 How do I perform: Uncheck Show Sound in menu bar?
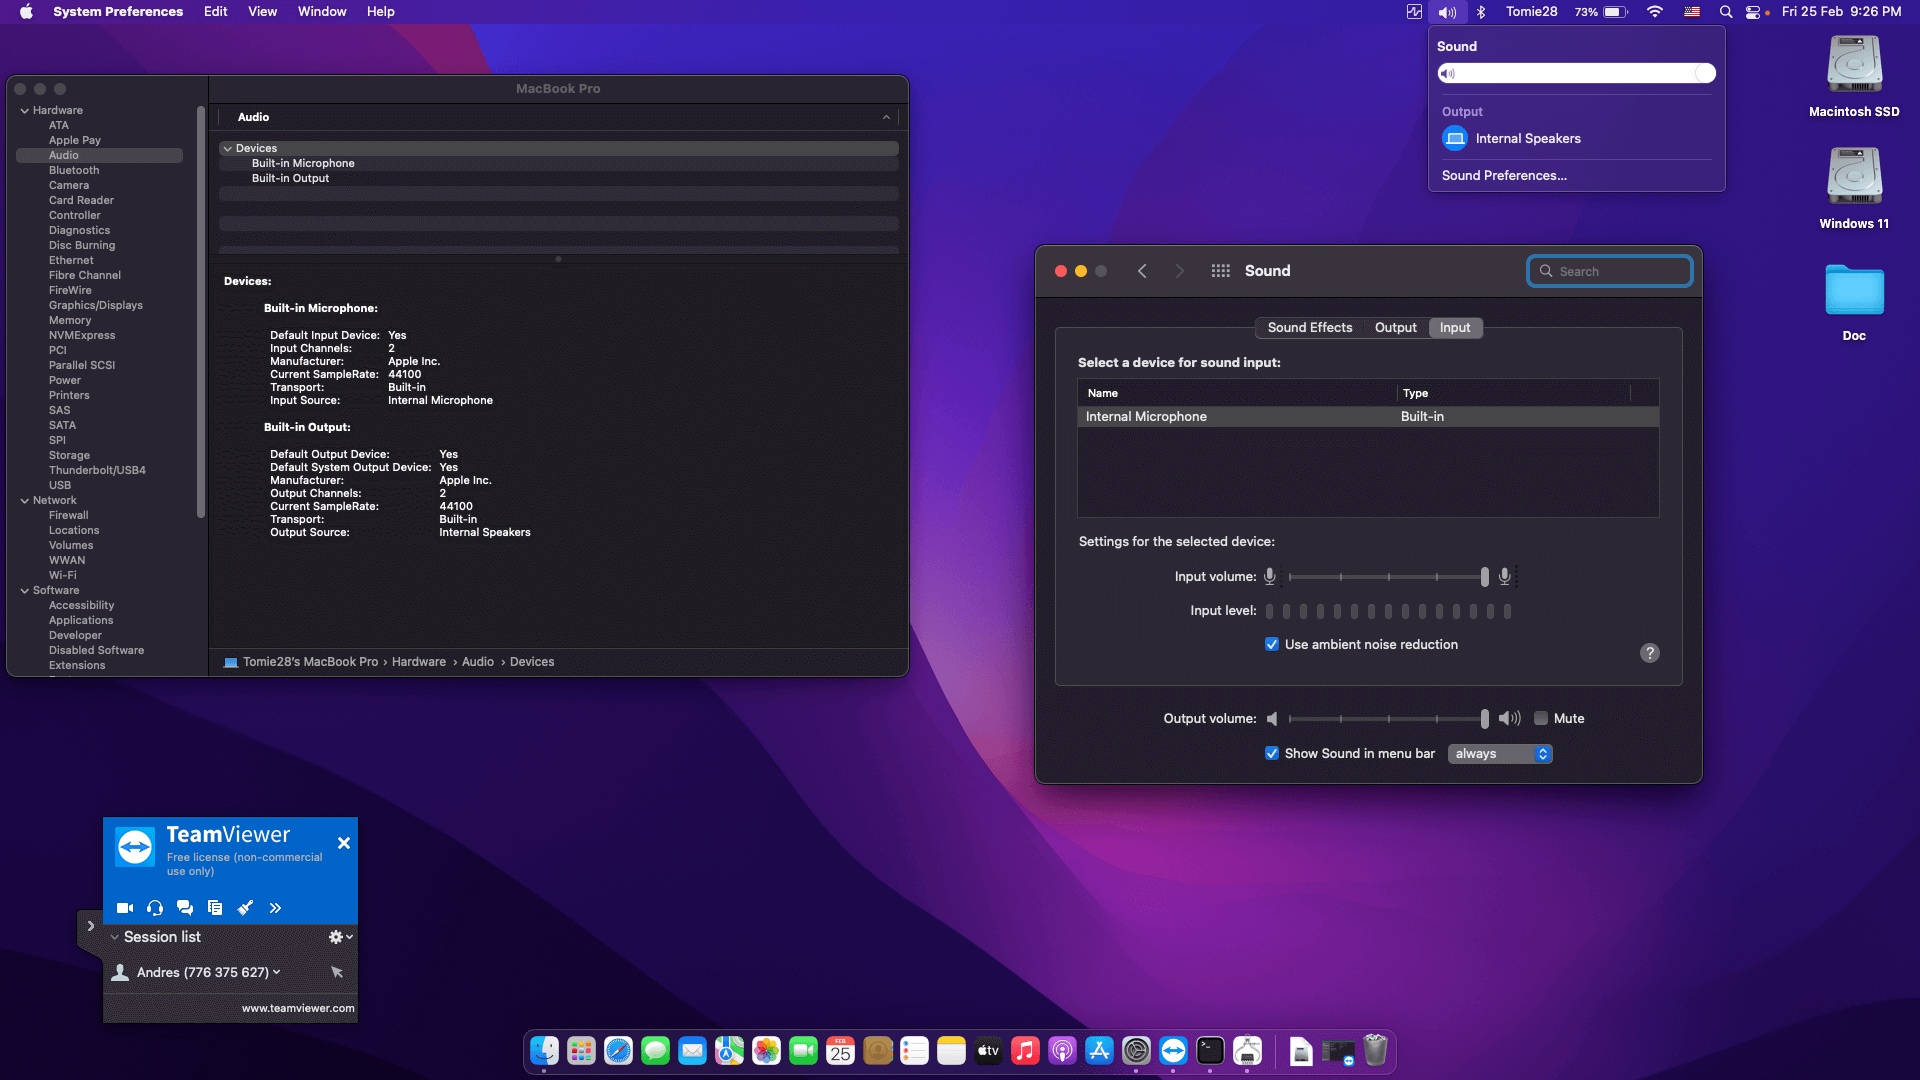coord(1272,754)
